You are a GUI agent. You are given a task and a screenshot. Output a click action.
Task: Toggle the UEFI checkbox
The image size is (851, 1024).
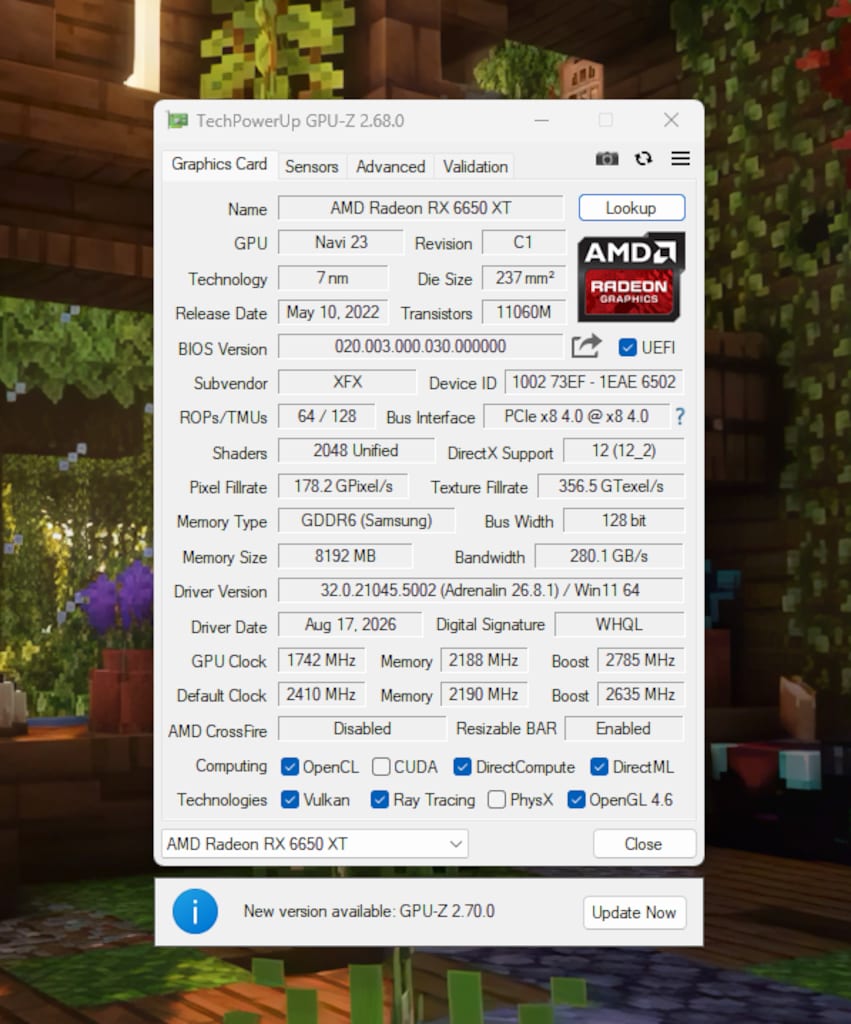pos(628,347)
